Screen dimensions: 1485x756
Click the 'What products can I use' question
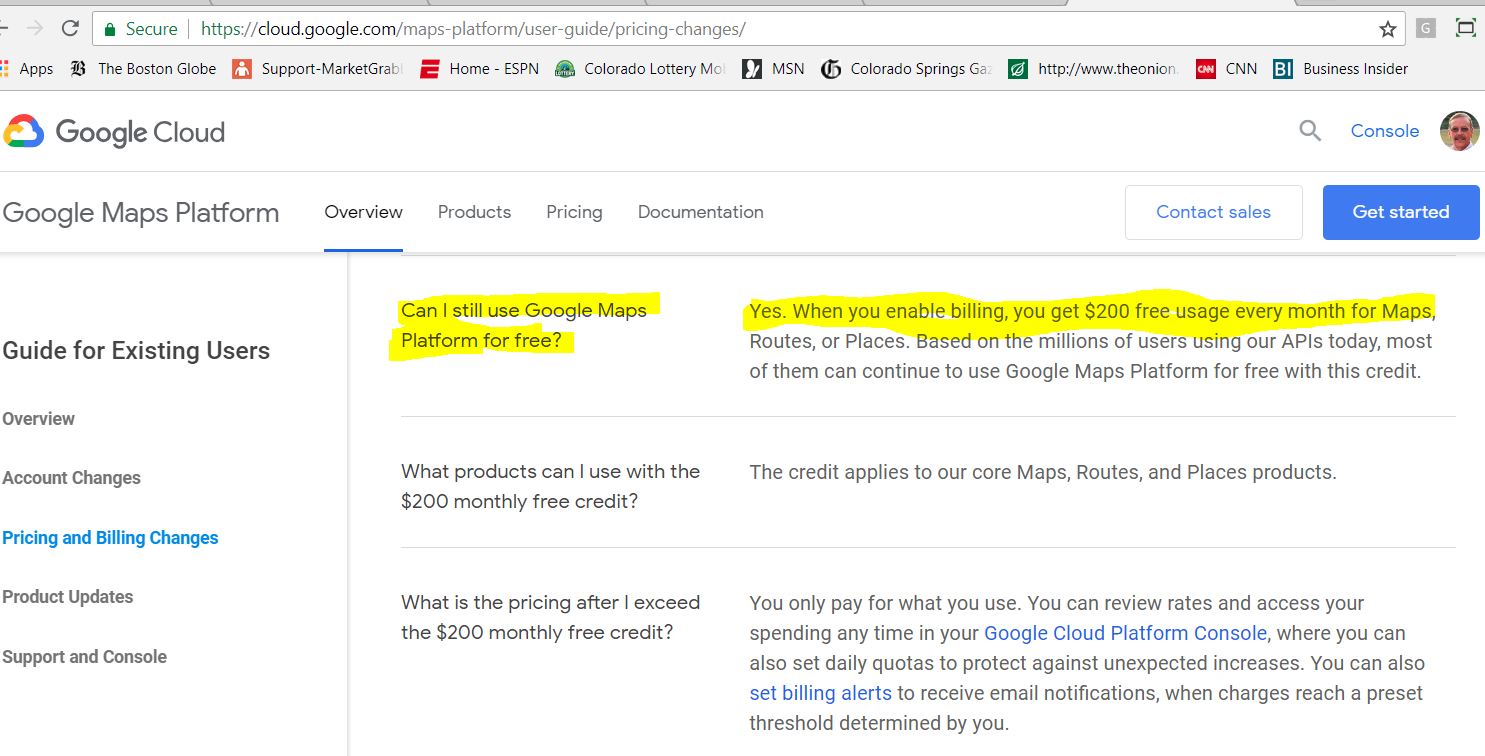tap(550, 486)
